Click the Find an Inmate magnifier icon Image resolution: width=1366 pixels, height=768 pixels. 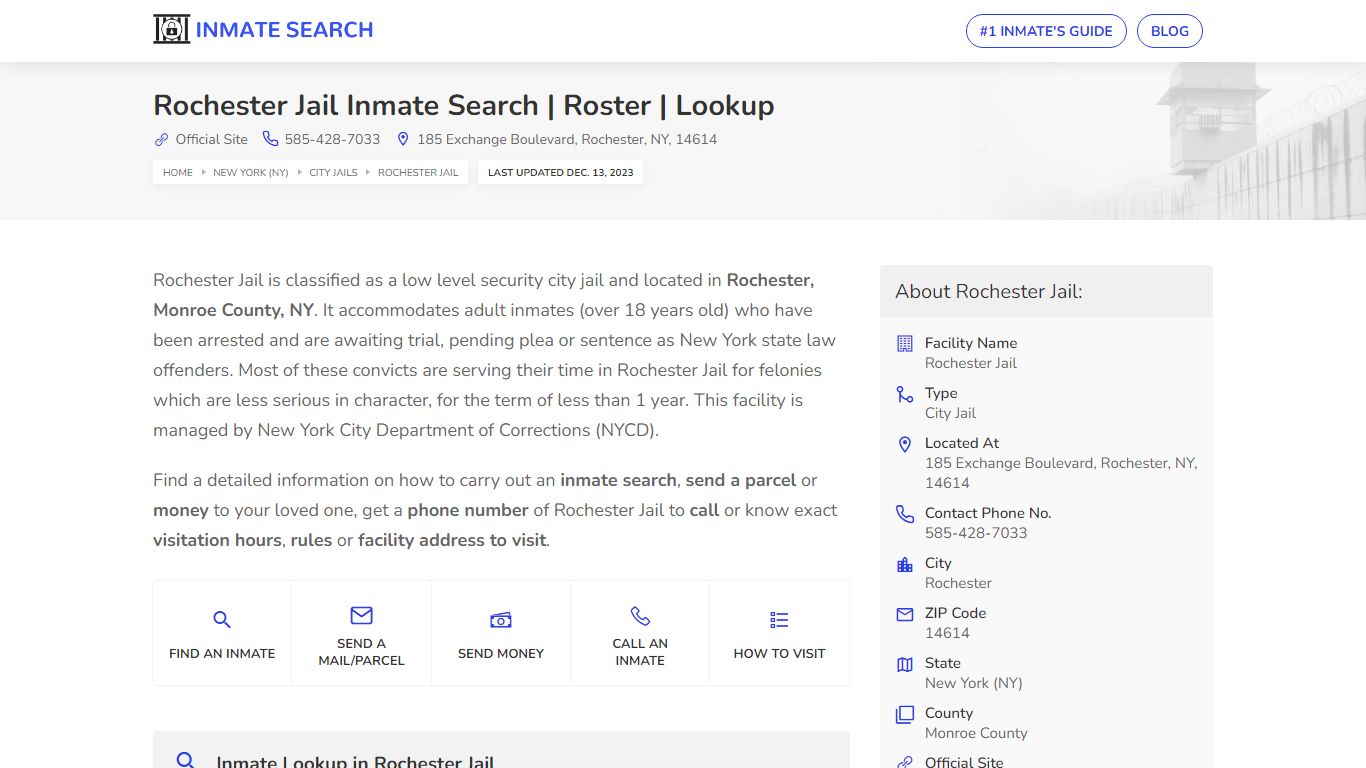(x=222, y=620)
